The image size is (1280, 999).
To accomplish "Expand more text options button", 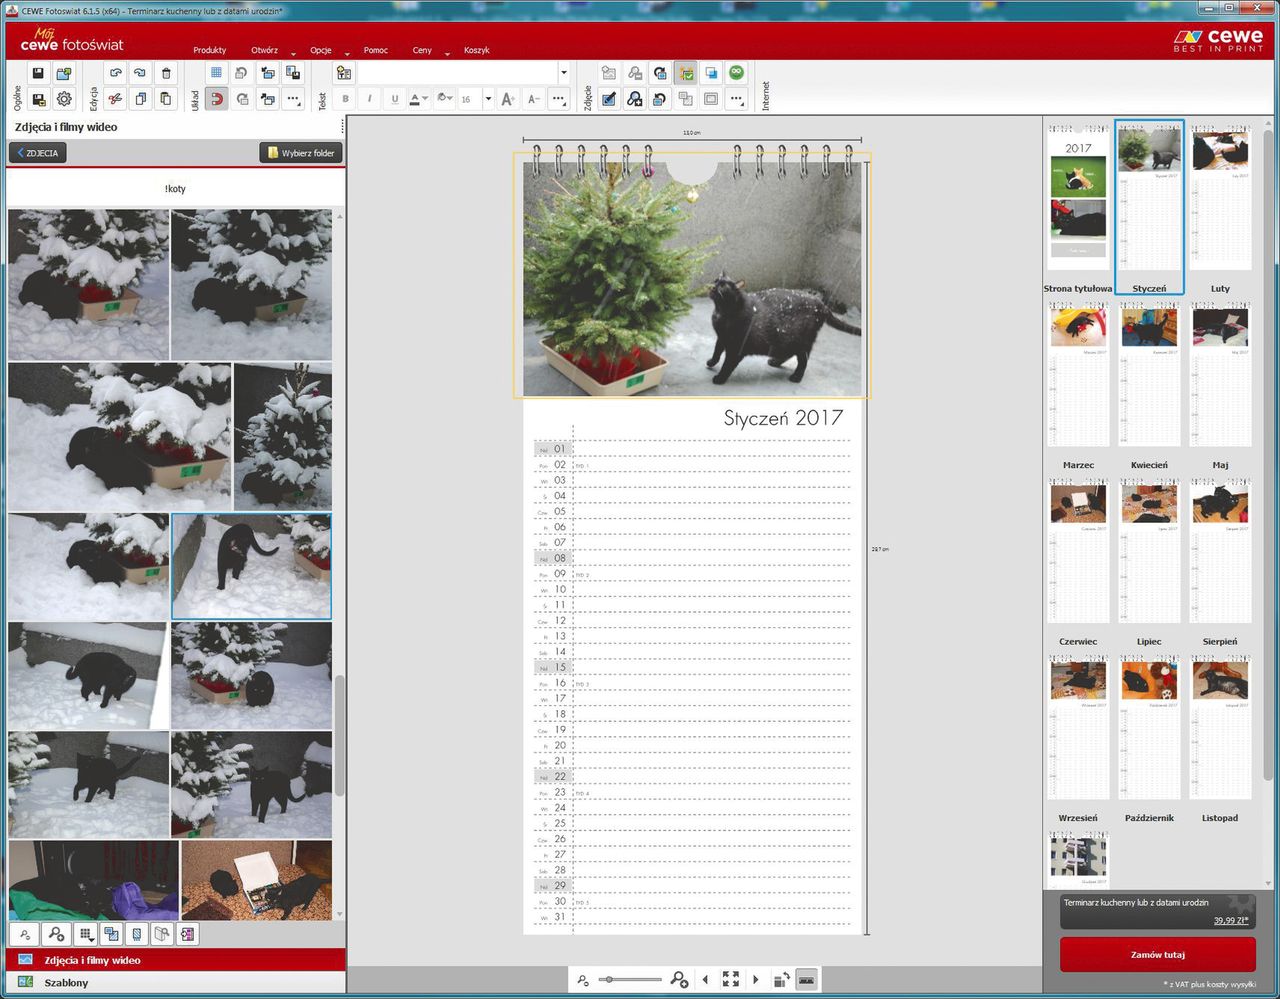I will (559, 99).
